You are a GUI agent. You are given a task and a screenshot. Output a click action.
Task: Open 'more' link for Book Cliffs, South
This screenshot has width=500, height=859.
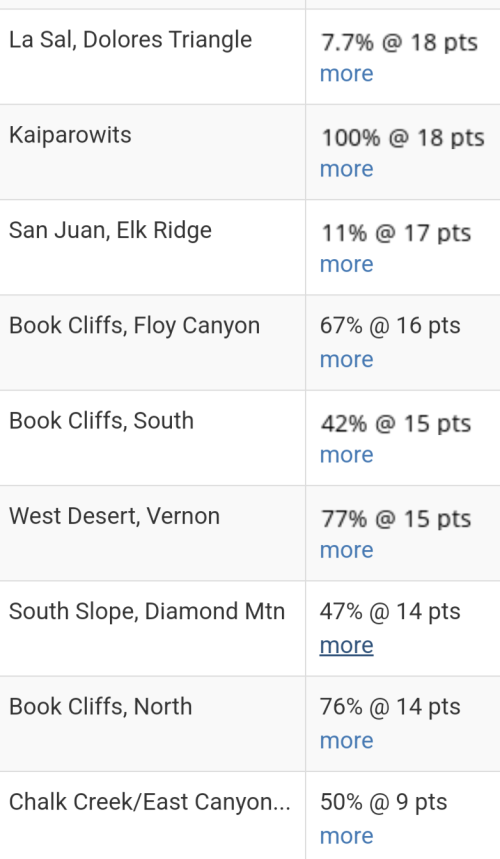[x=346, y=455]
